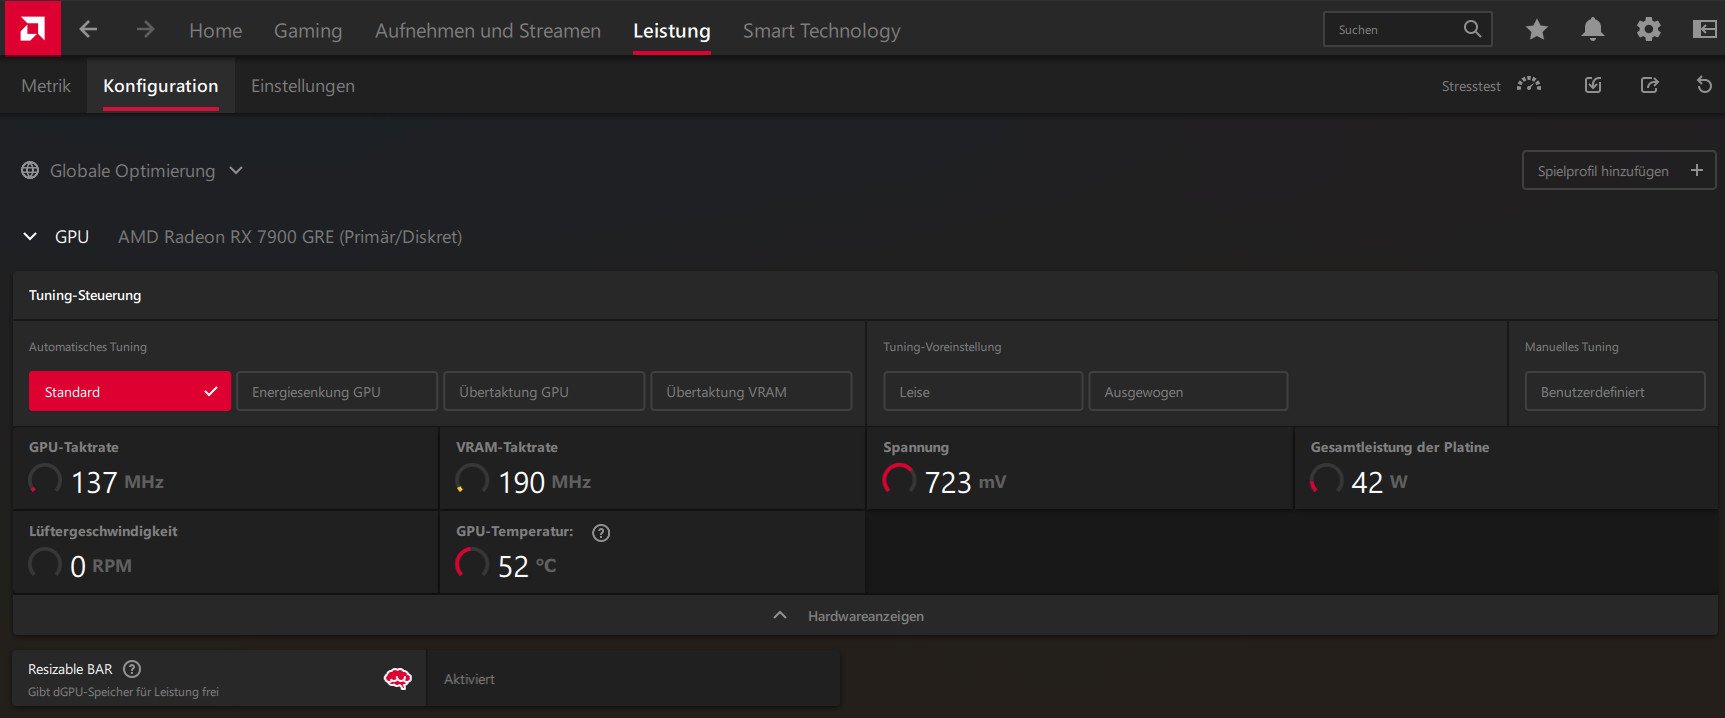Click plus icon on Spielprofil hinzufügen
The image size is (1725, 718).
[1697, 170]
